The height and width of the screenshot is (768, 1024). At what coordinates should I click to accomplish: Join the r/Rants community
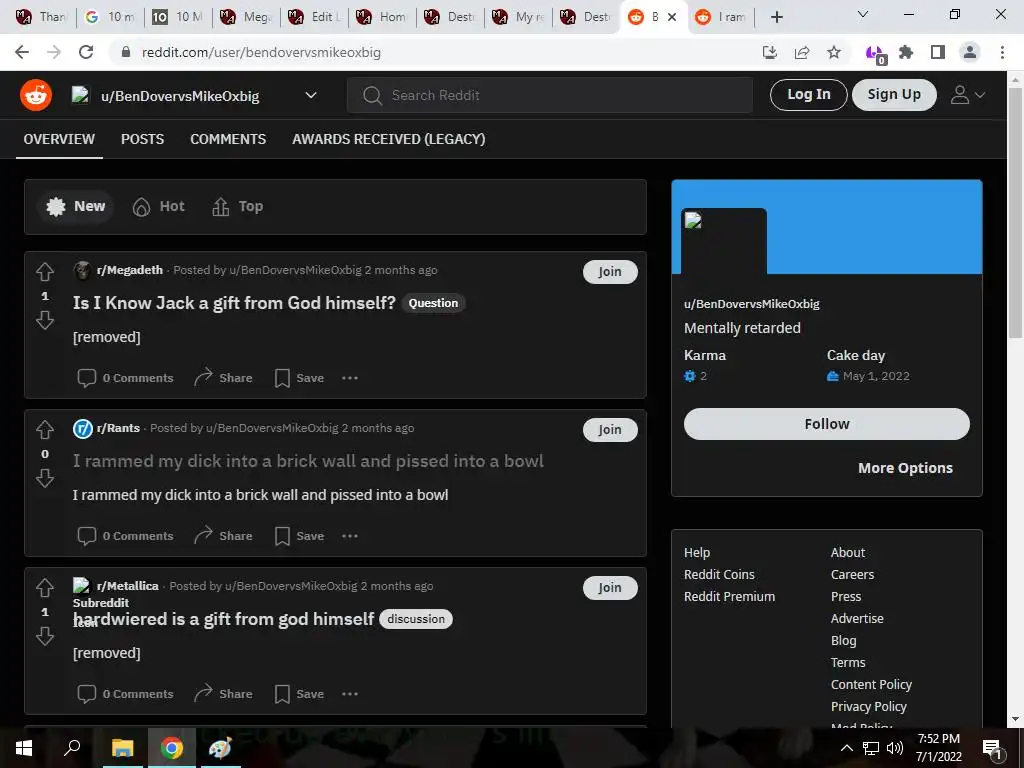pyautogui.click(x=610, y=430)
